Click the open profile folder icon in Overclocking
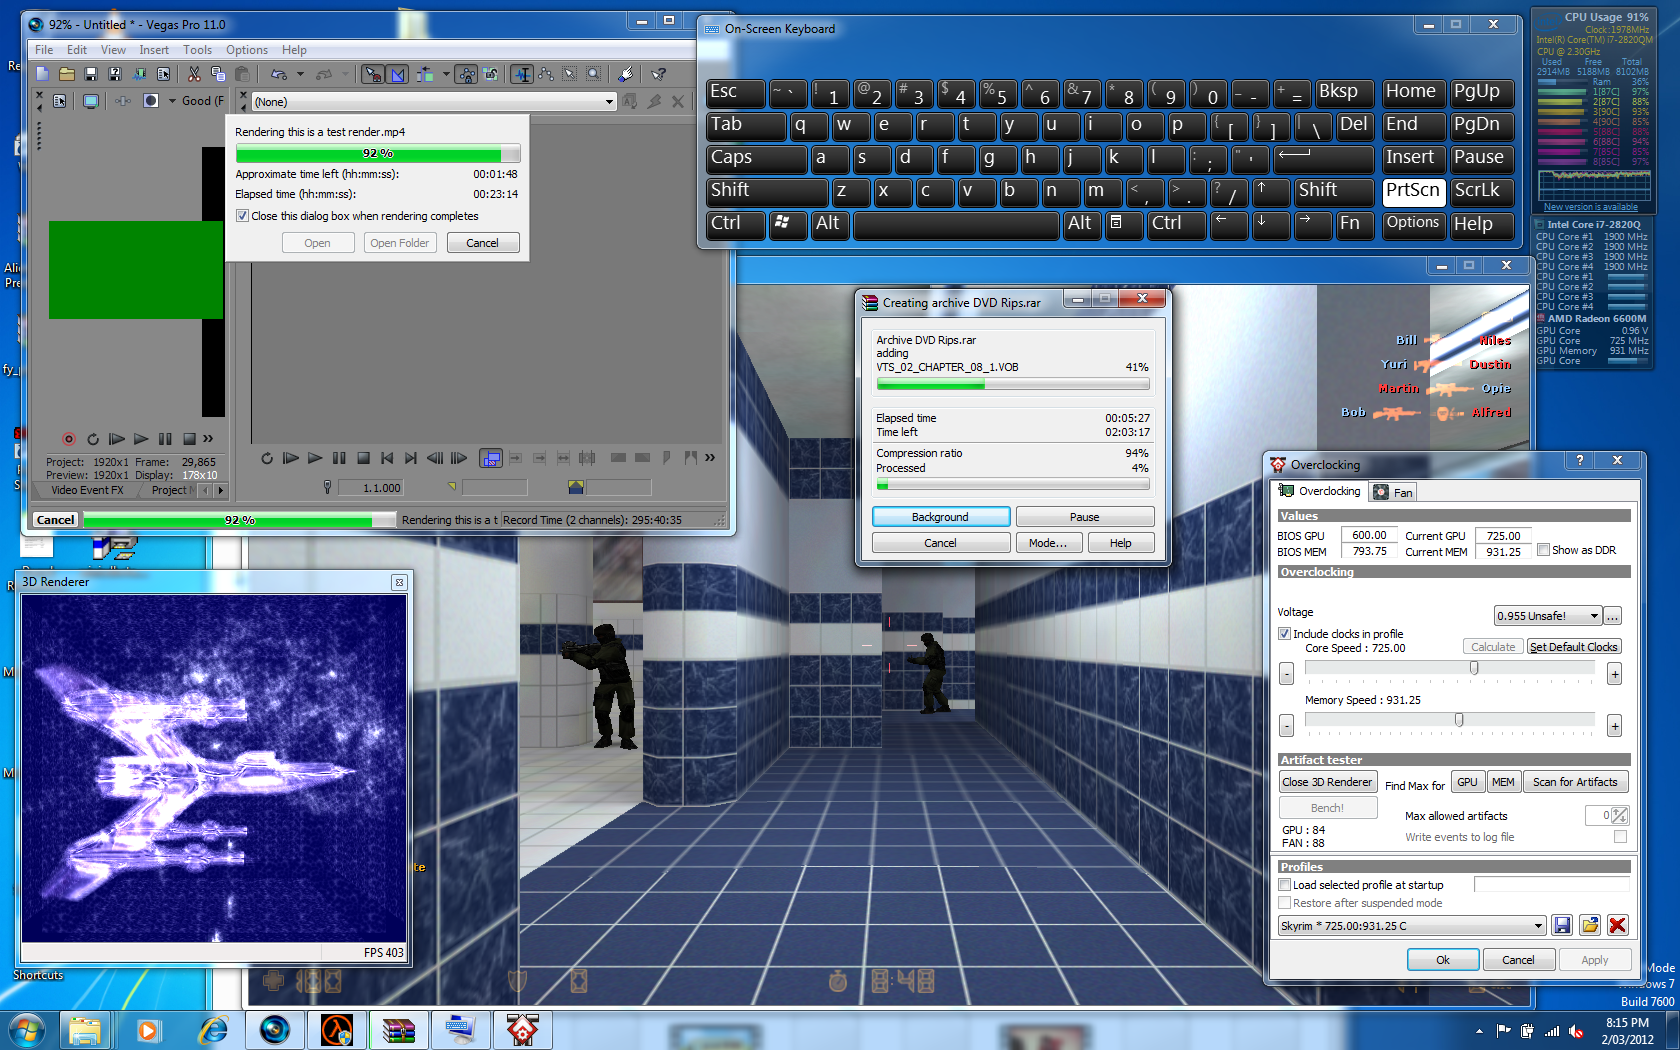 point(1590,925)
